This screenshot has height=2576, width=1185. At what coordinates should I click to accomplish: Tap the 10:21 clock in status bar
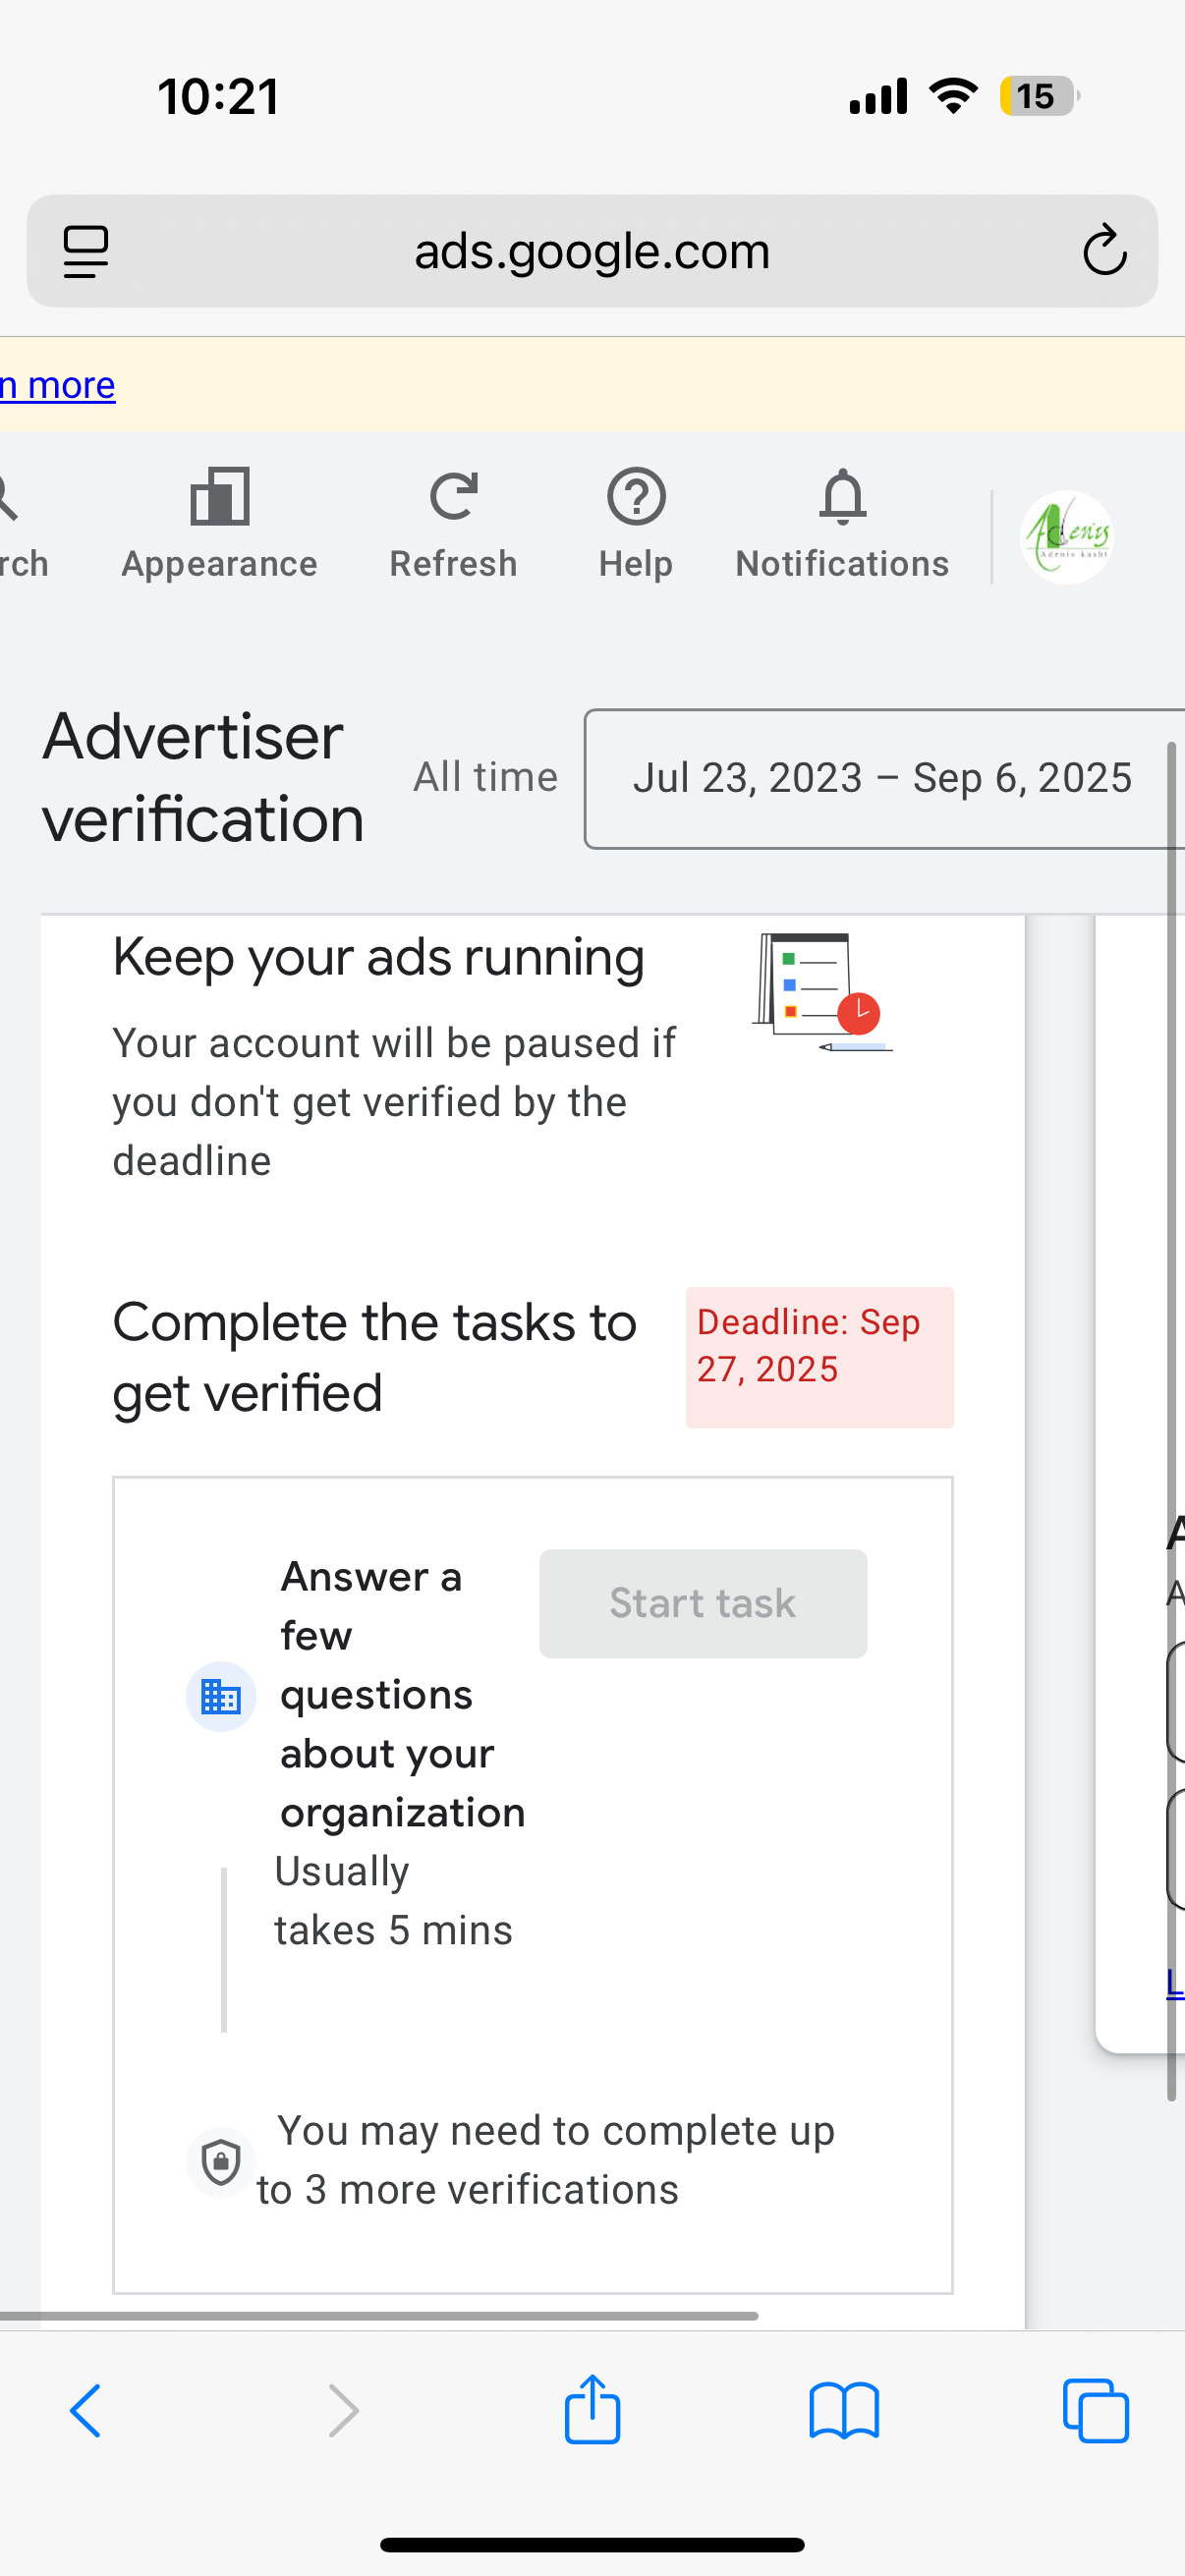point(218,97)
